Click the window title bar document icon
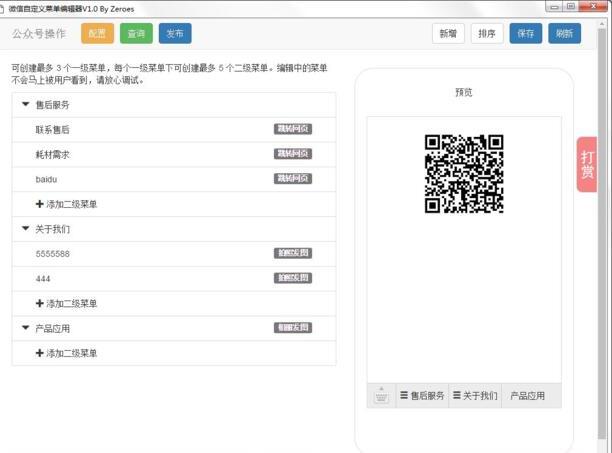This screenshot has height=453, width=612. pos(2,9)
